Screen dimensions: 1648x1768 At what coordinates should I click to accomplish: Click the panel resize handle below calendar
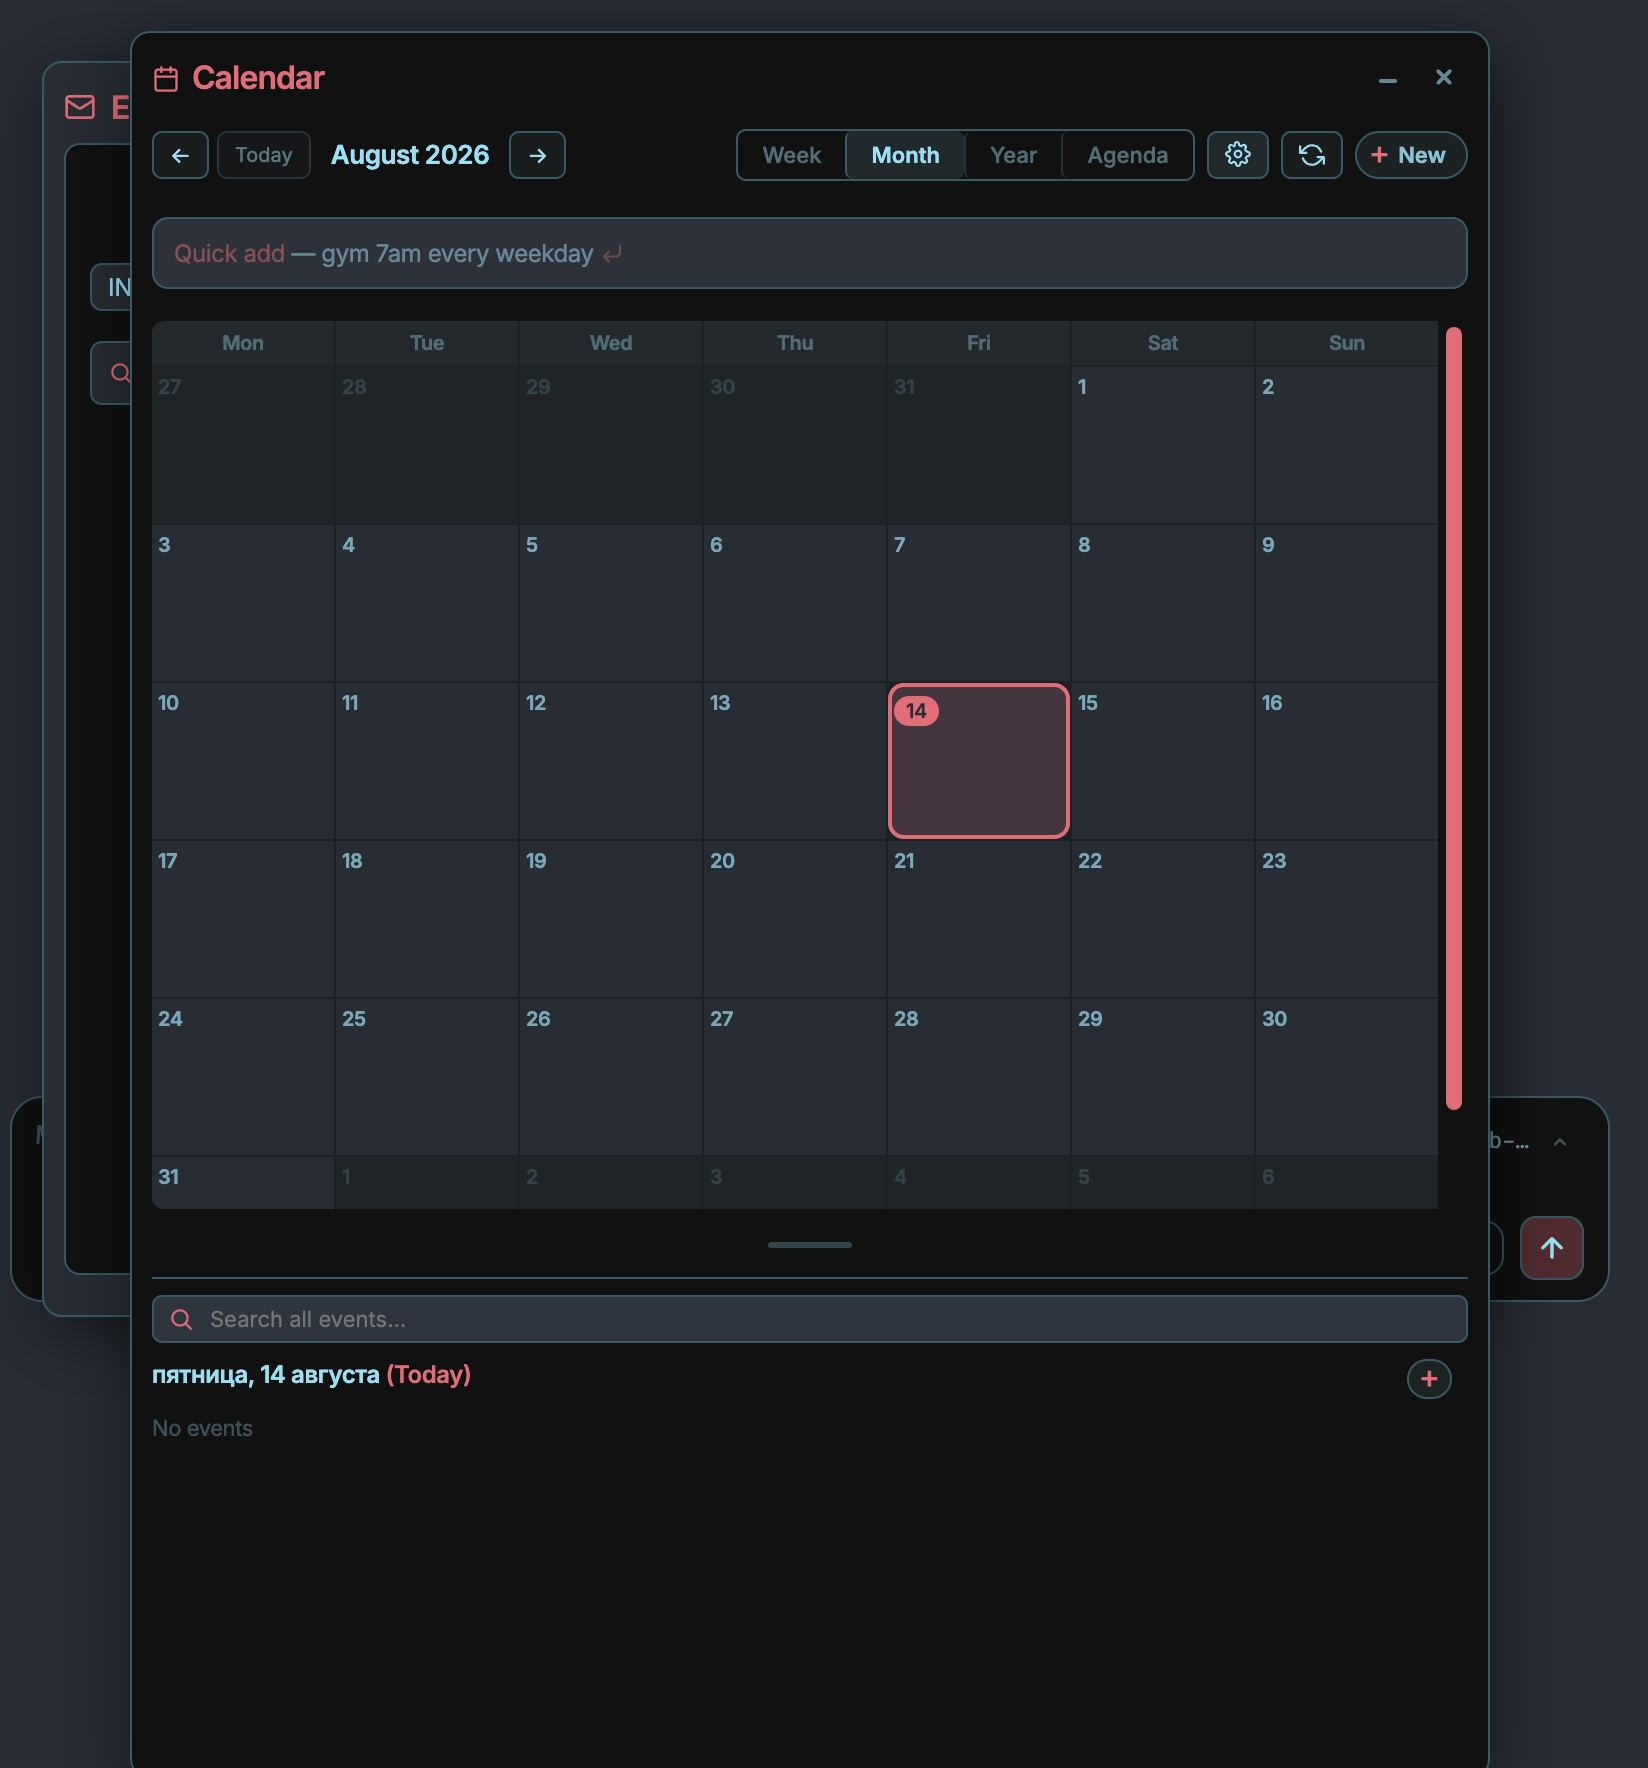click(809, 1245)
